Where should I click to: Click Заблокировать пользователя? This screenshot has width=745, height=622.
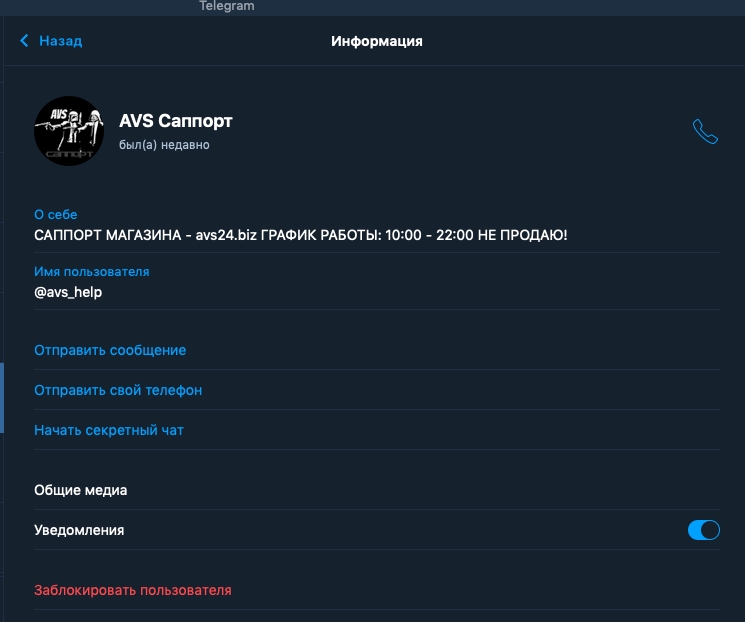133,590
